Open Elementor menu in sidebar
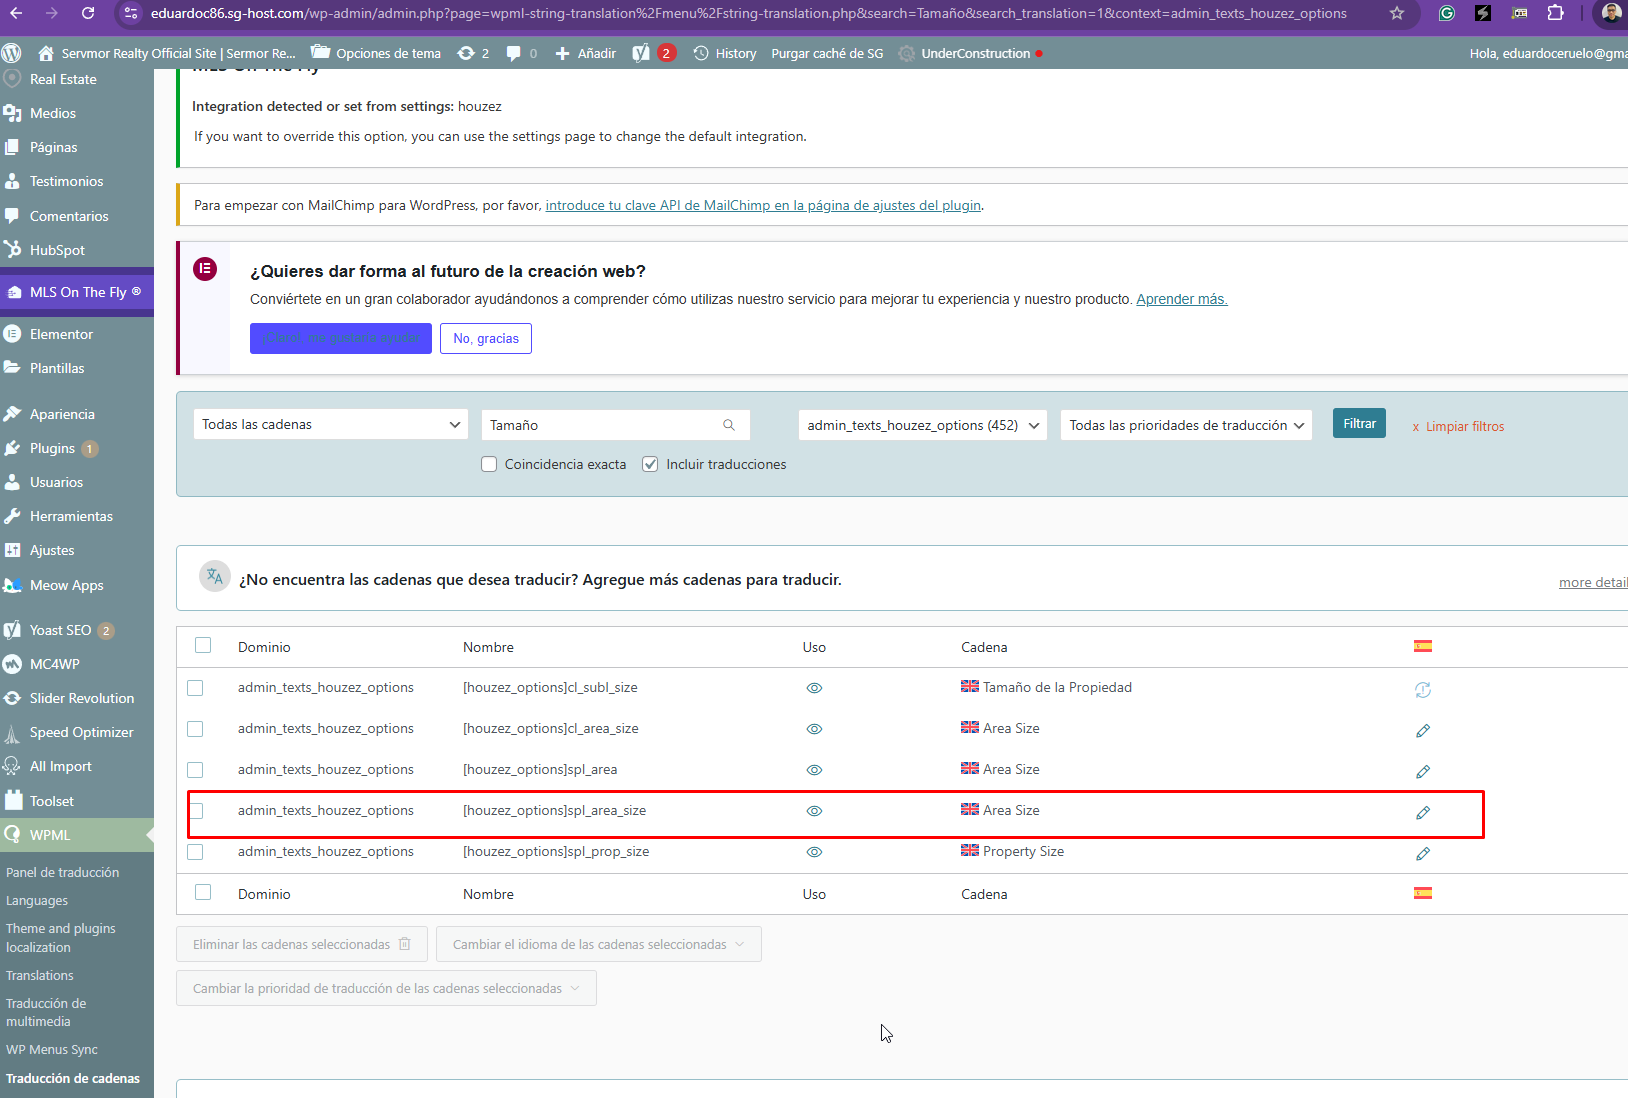The height and width of the screenshot is (1098, 1628). pos(61,334)
